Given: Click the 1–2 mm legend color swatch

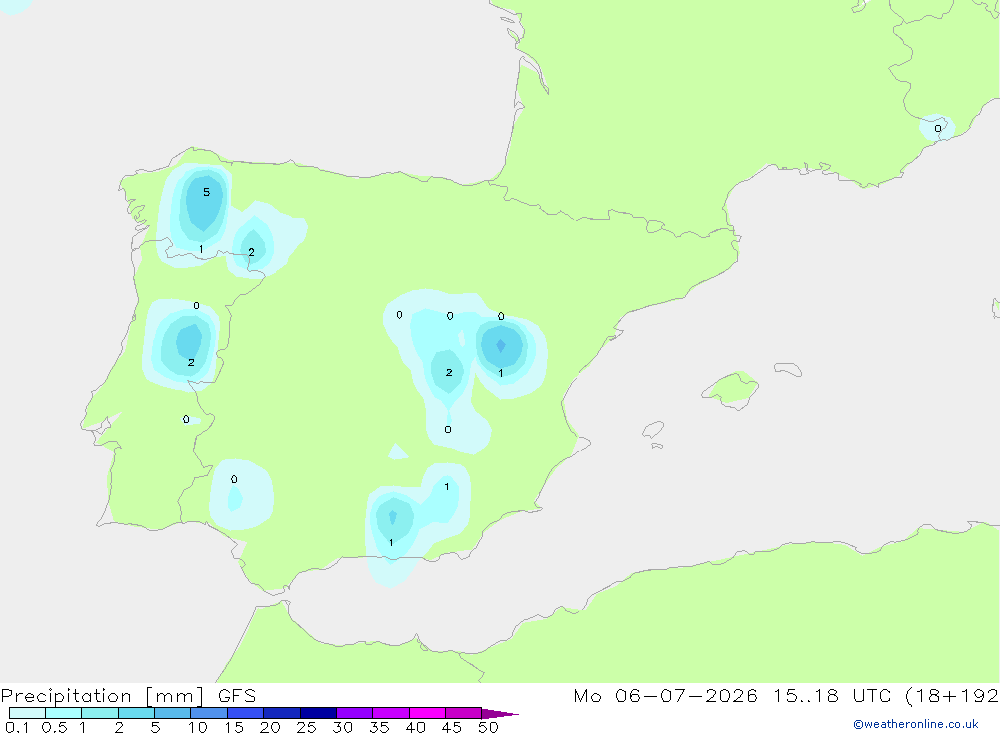Looking at the screenshot, I should (100, 713).
